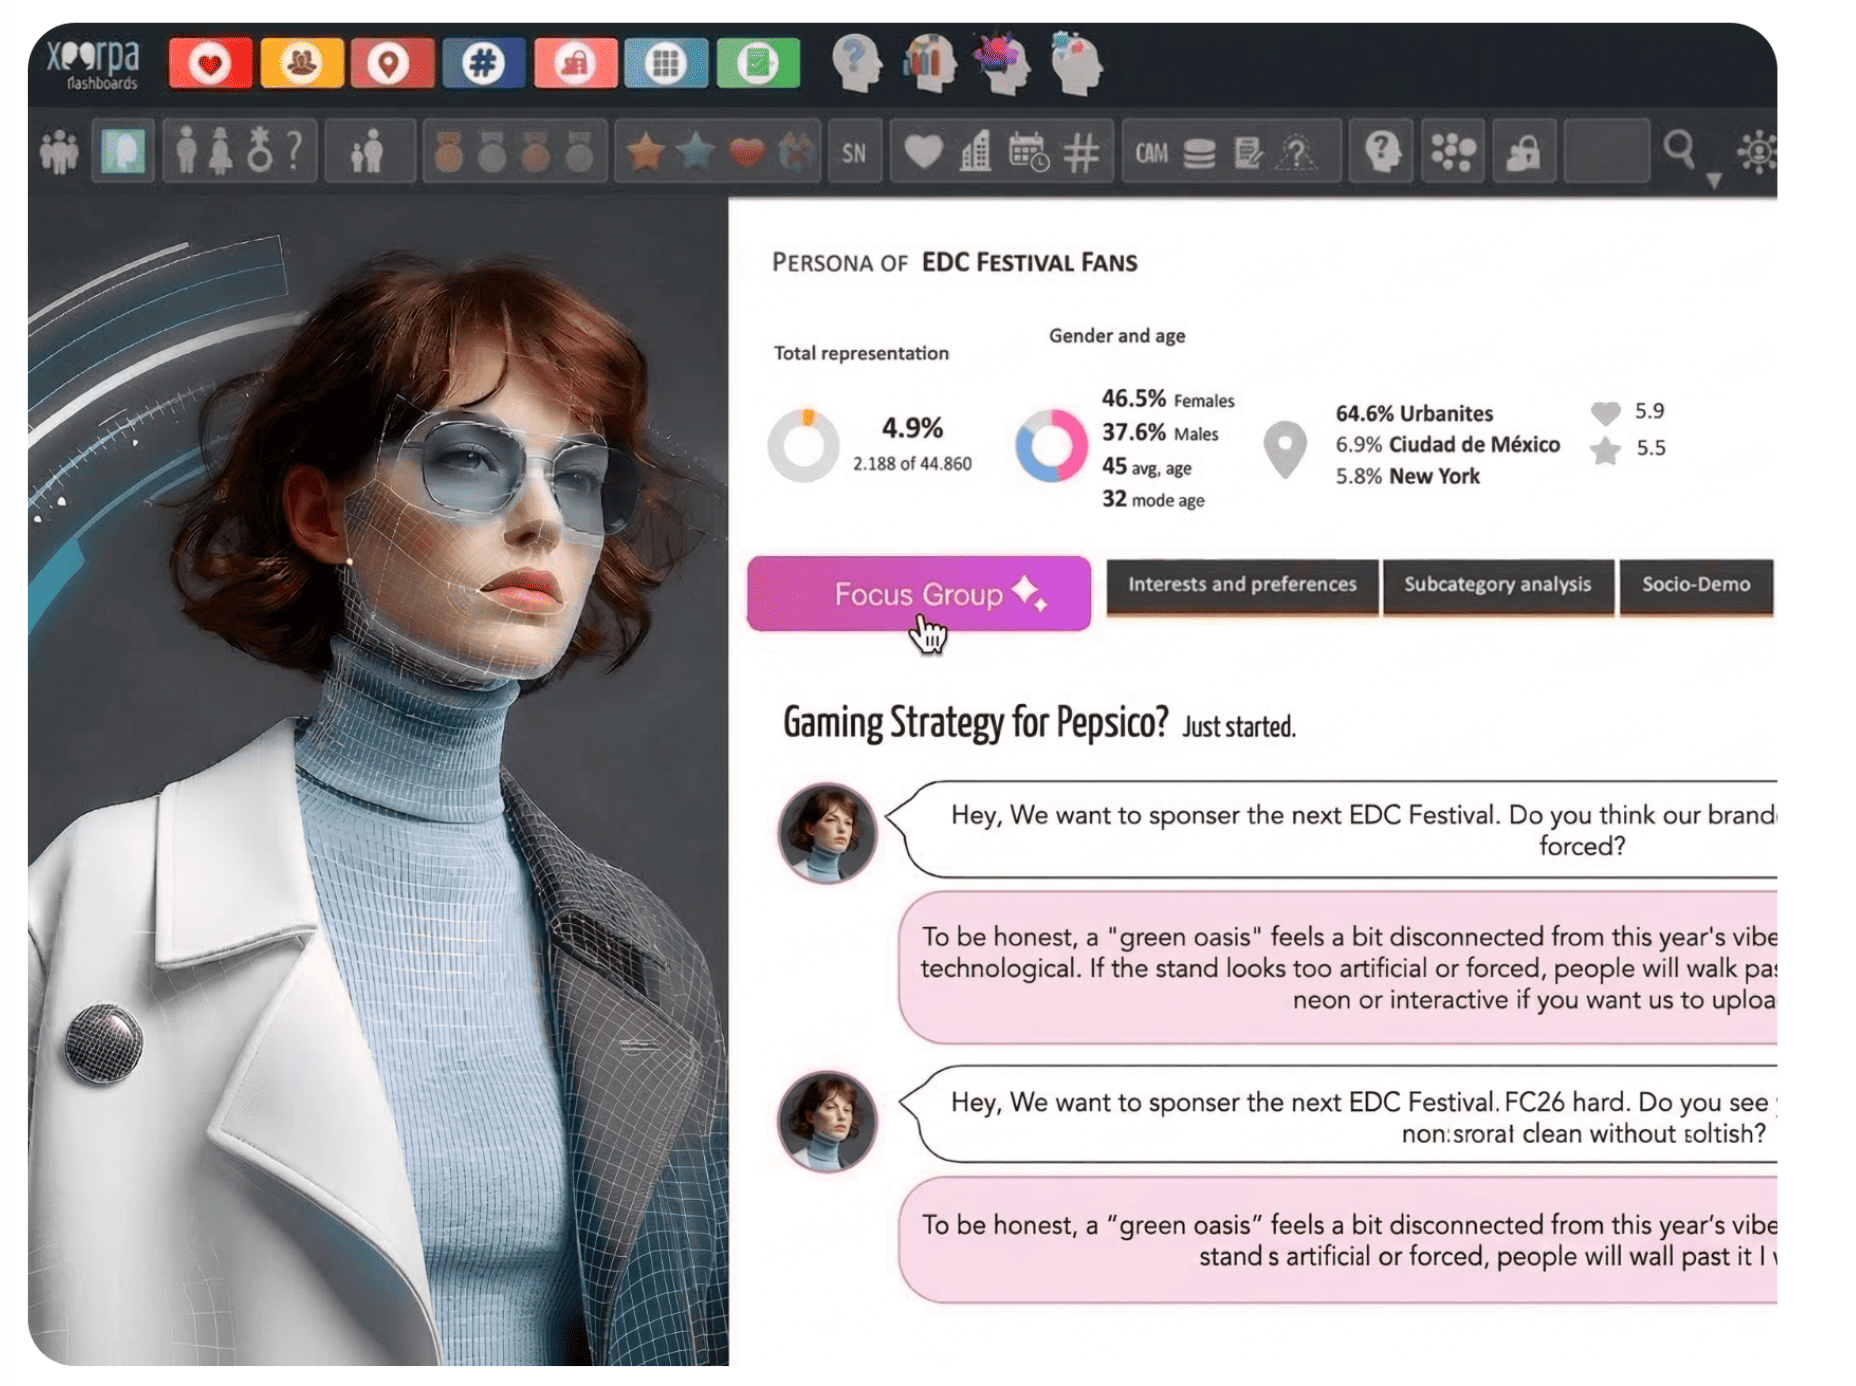This screenshot has height=1386, width=1856.
Task: Switch to Socio-Demo tab
Action: click(x=1696, y=585)
